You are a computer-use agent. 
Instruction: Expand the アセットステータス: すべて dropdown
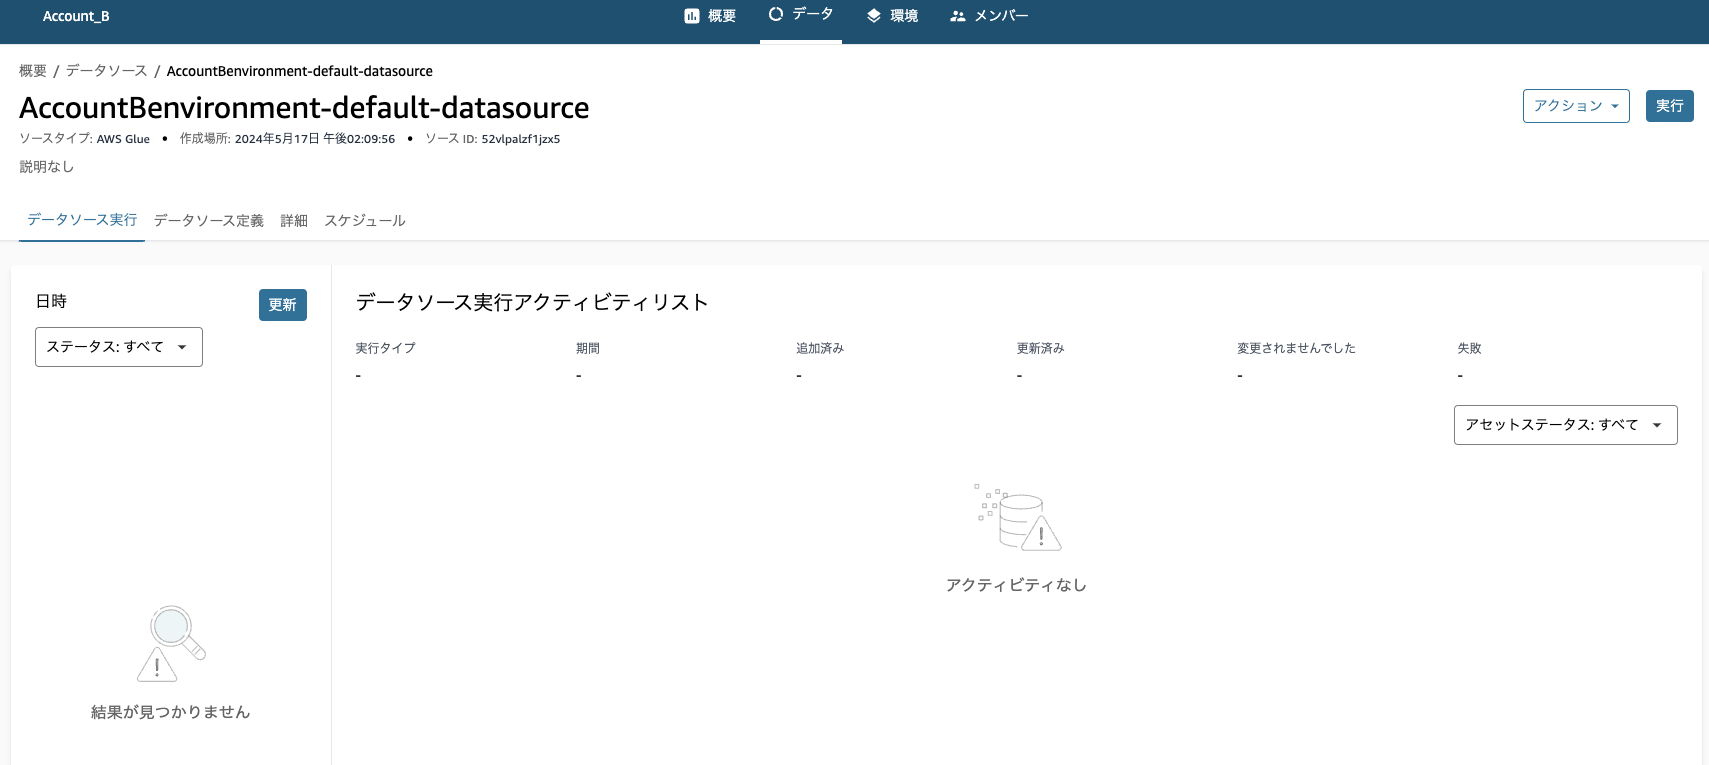point(1566,425)
